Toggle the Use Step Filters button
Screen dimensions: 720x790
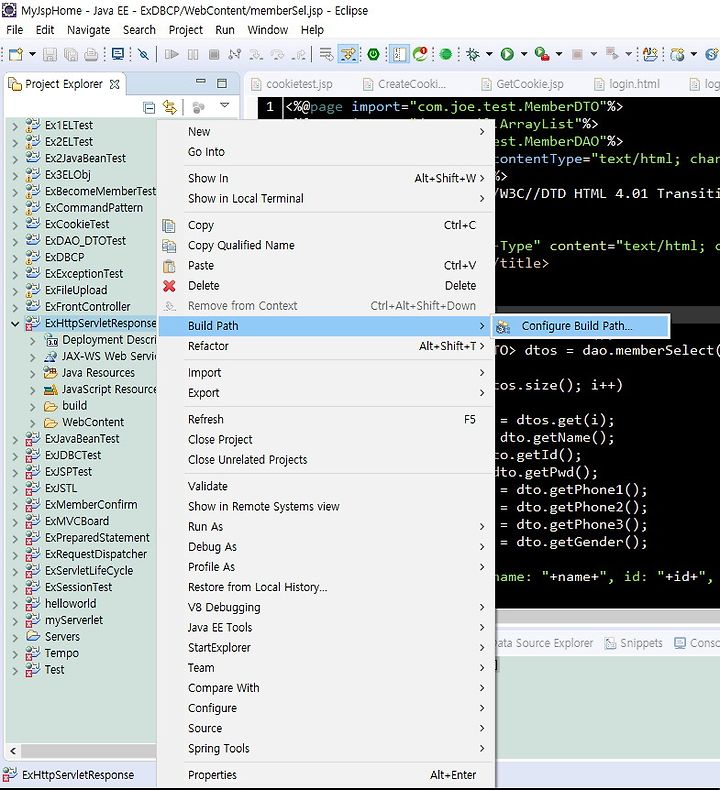point(348,54)
